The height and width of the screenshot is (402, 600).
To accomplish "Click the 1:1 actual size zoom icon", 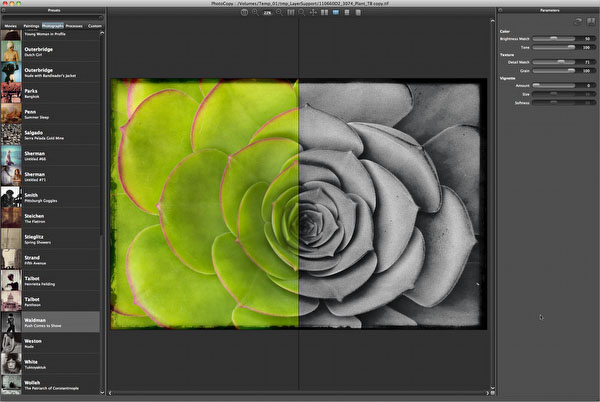I will 244,13.
